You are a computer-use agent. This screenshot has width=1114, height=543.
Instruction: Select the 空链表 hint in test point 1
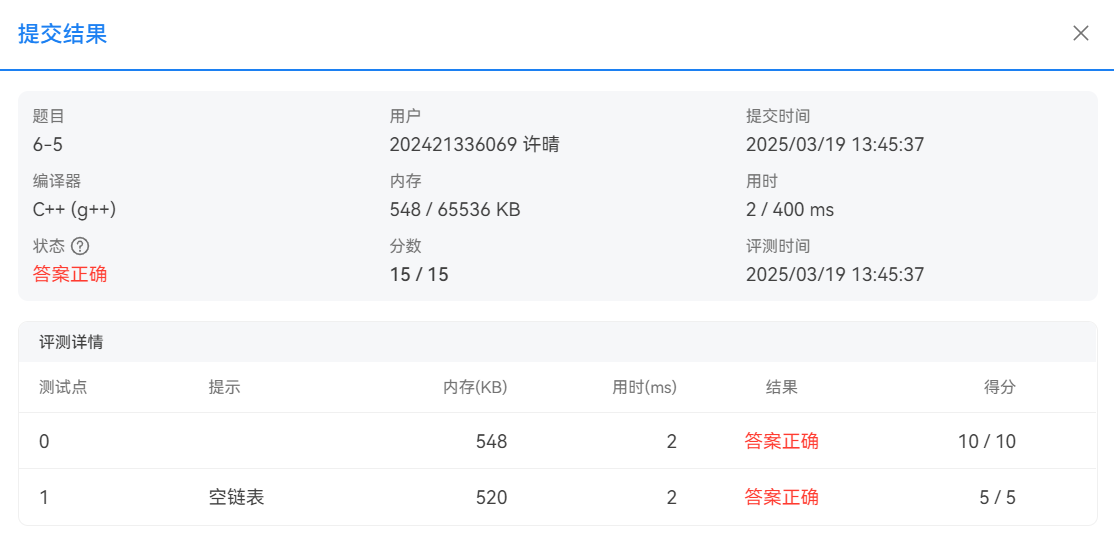click(236, 497)
